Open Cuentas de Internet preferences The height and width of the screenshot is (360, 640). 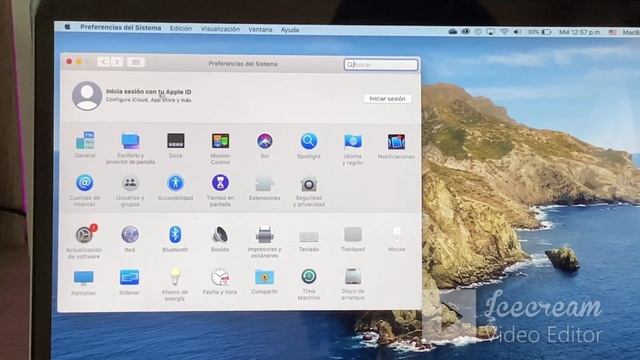(84, 183)
